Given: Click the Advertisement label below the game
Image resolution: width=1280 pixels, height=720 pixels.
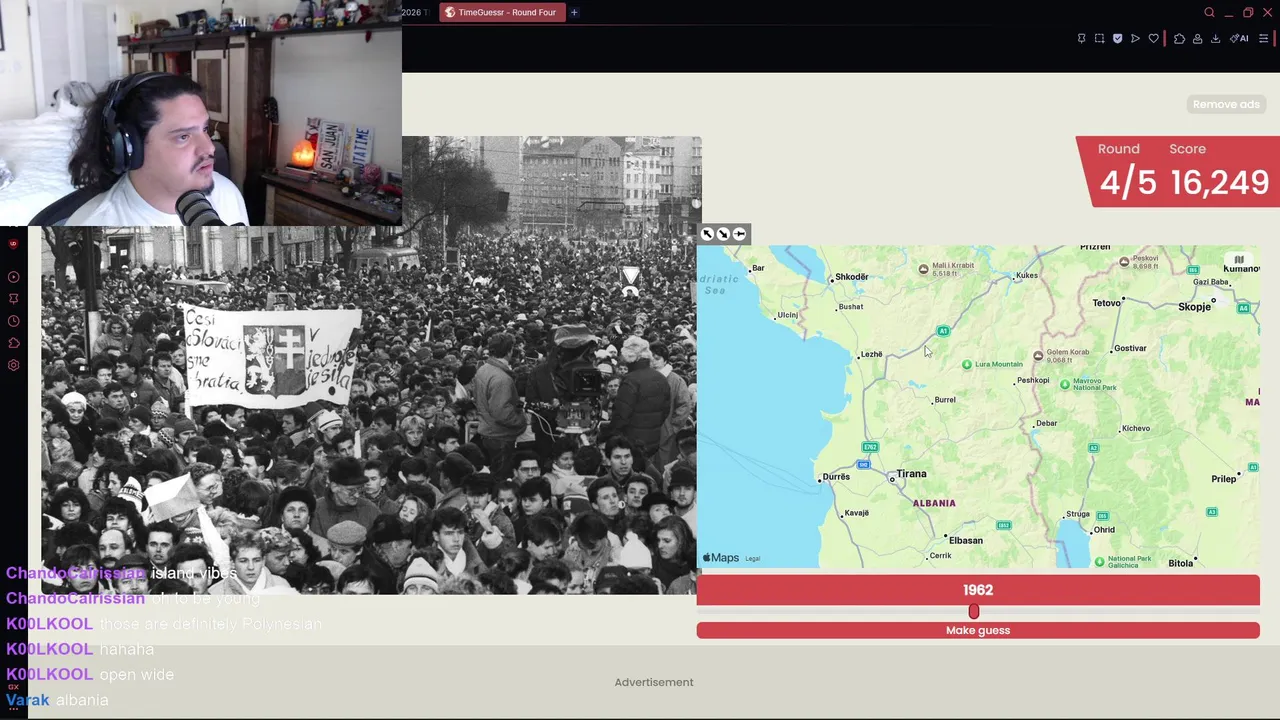Looking at the screenshot, I should tap(654, 682).
